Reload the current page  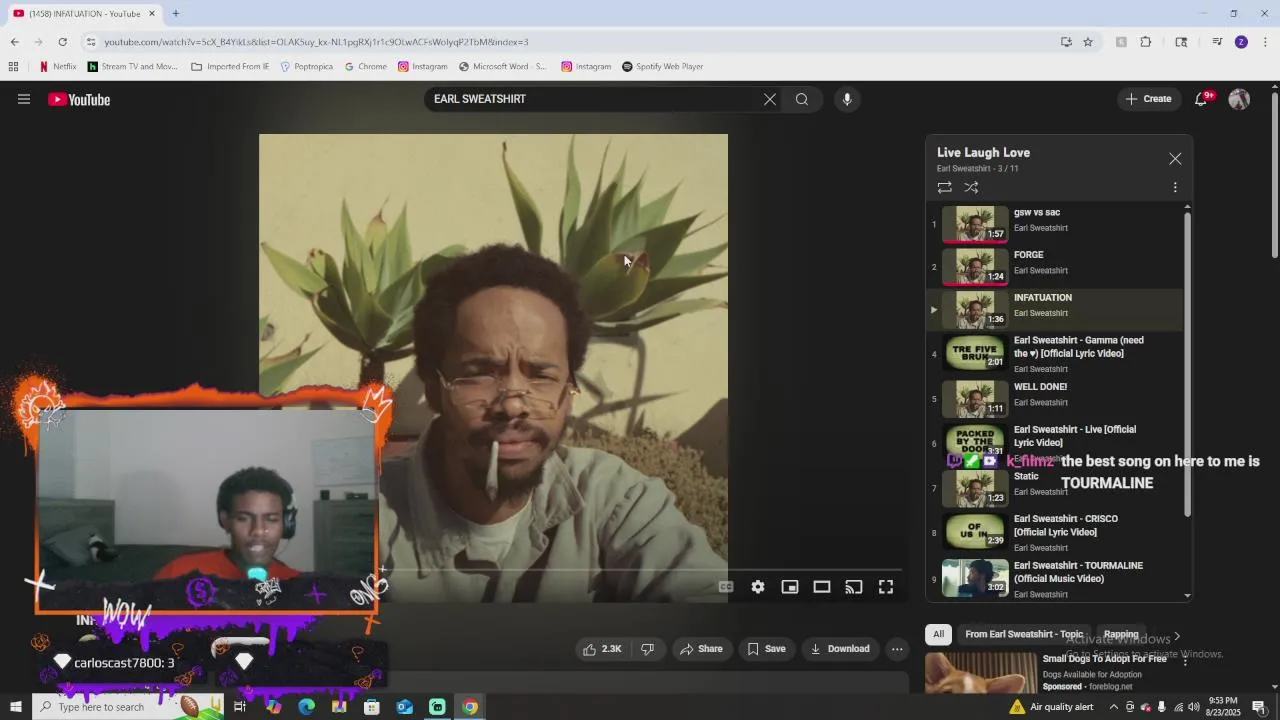[62, 42]
